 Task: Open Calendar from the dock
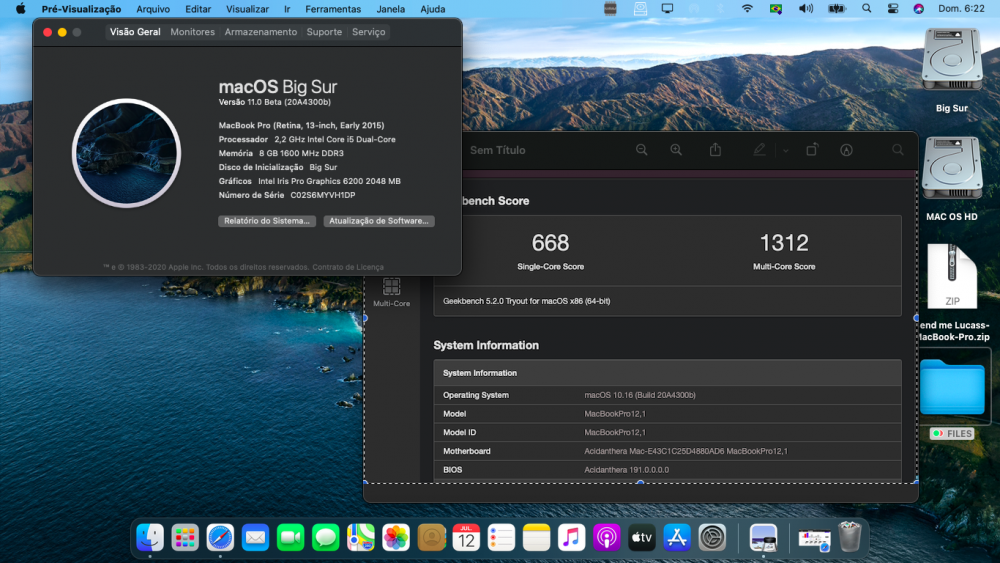pyautogui.click(x=466, y=537)
